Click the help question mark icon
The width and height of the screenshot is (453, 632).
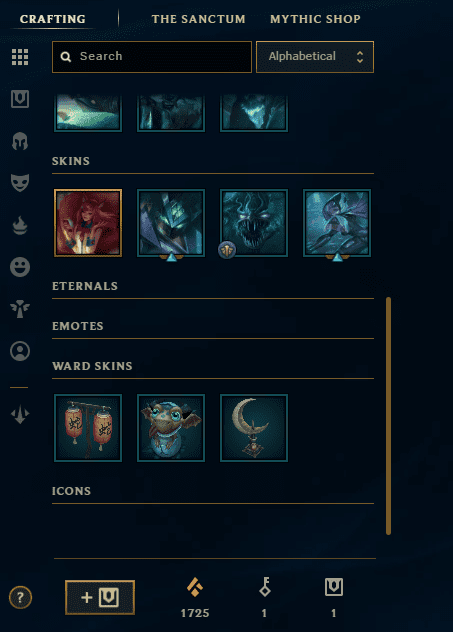click(x=20, y=597)
